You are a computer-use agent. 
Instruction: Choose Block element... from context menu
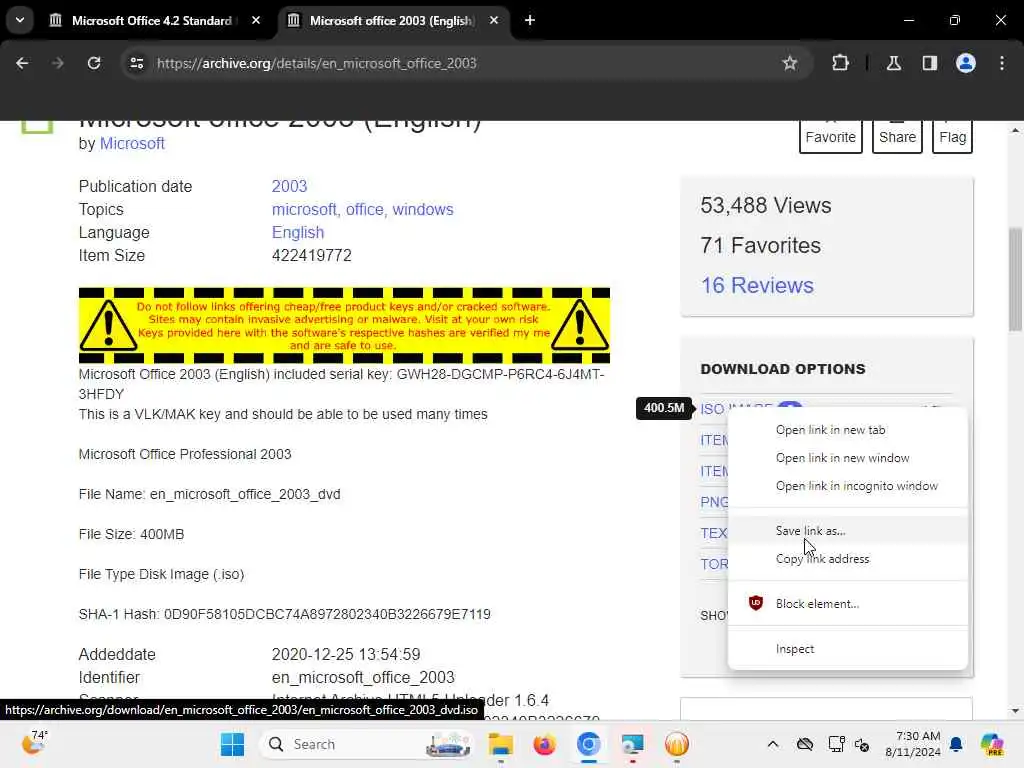[848, 604]
